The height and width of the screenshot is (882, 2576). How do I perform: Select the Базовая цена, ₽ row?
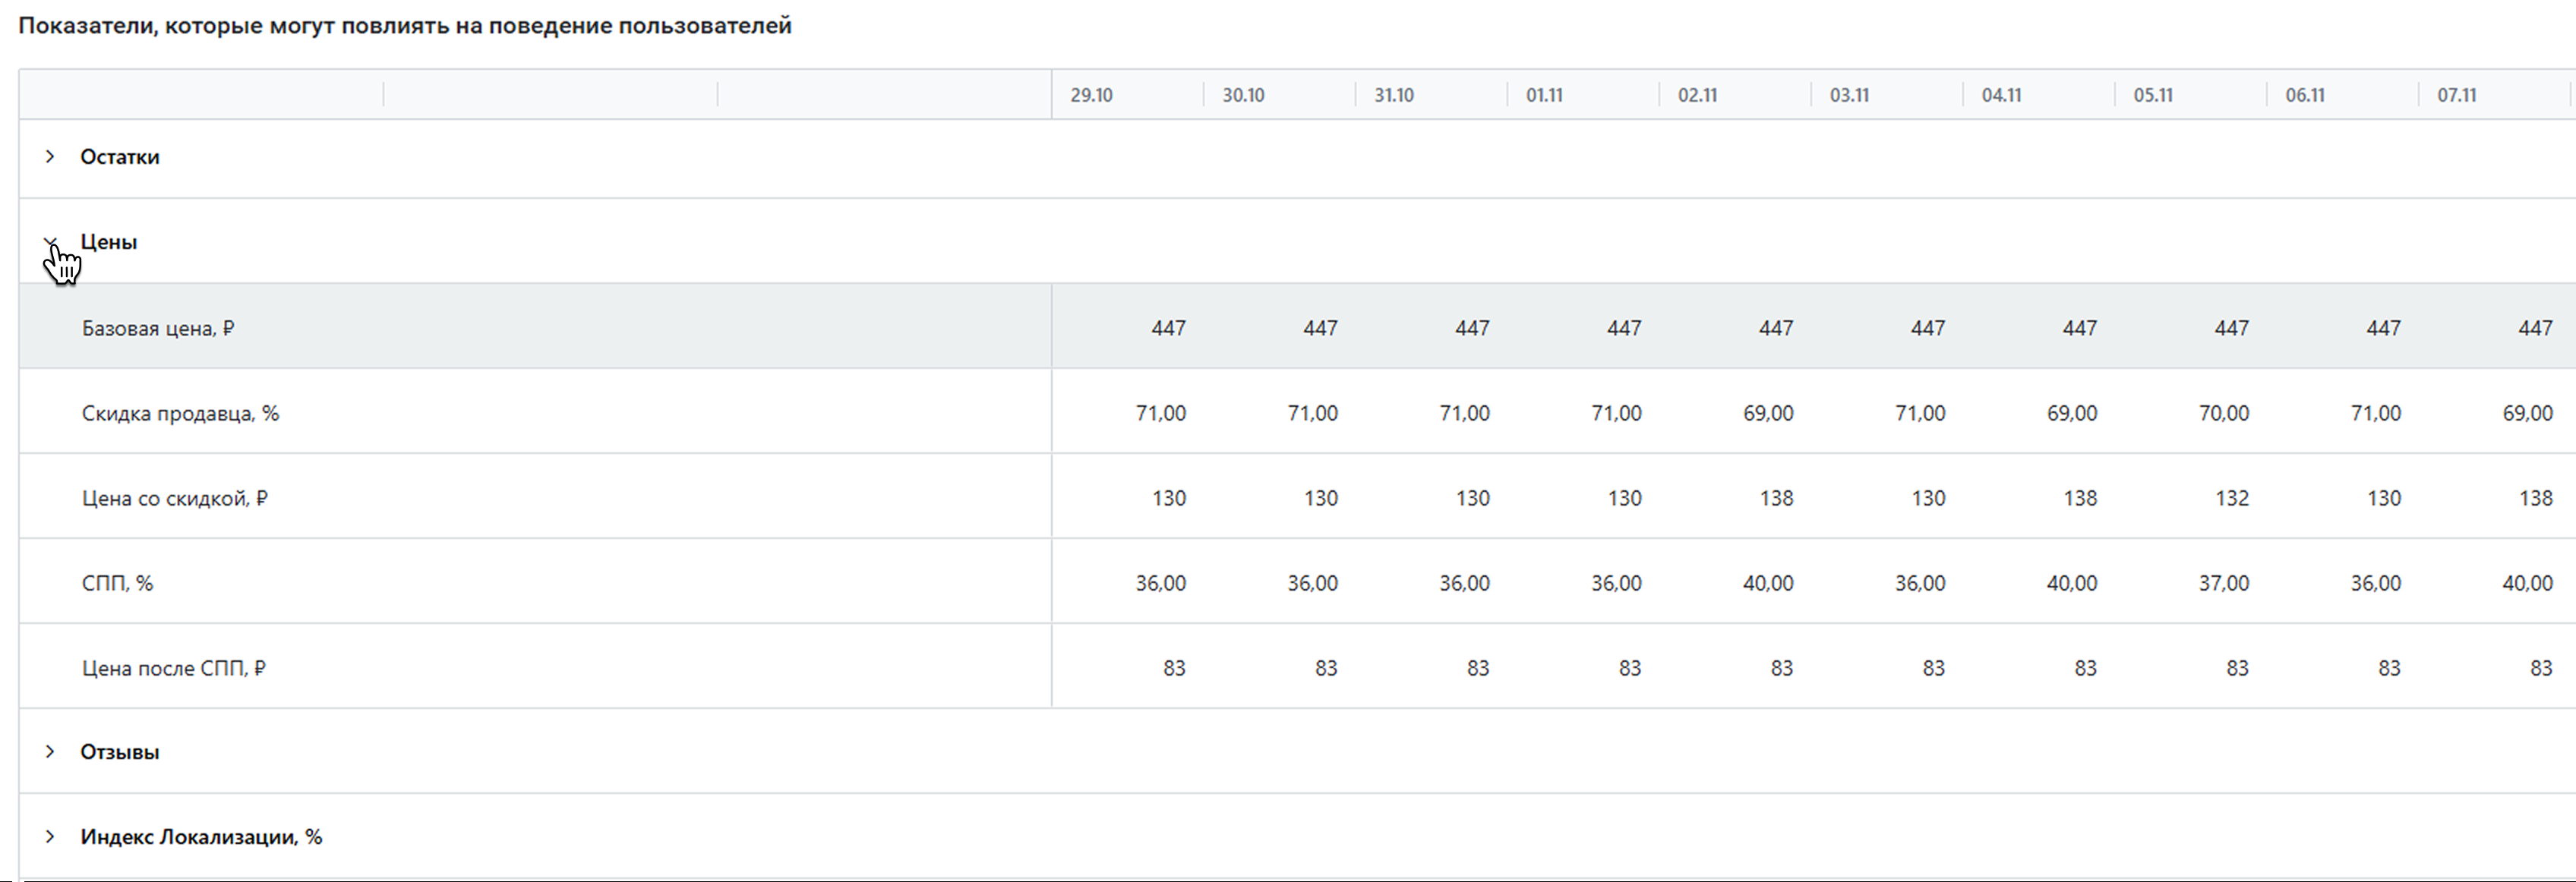click(158, 328)
